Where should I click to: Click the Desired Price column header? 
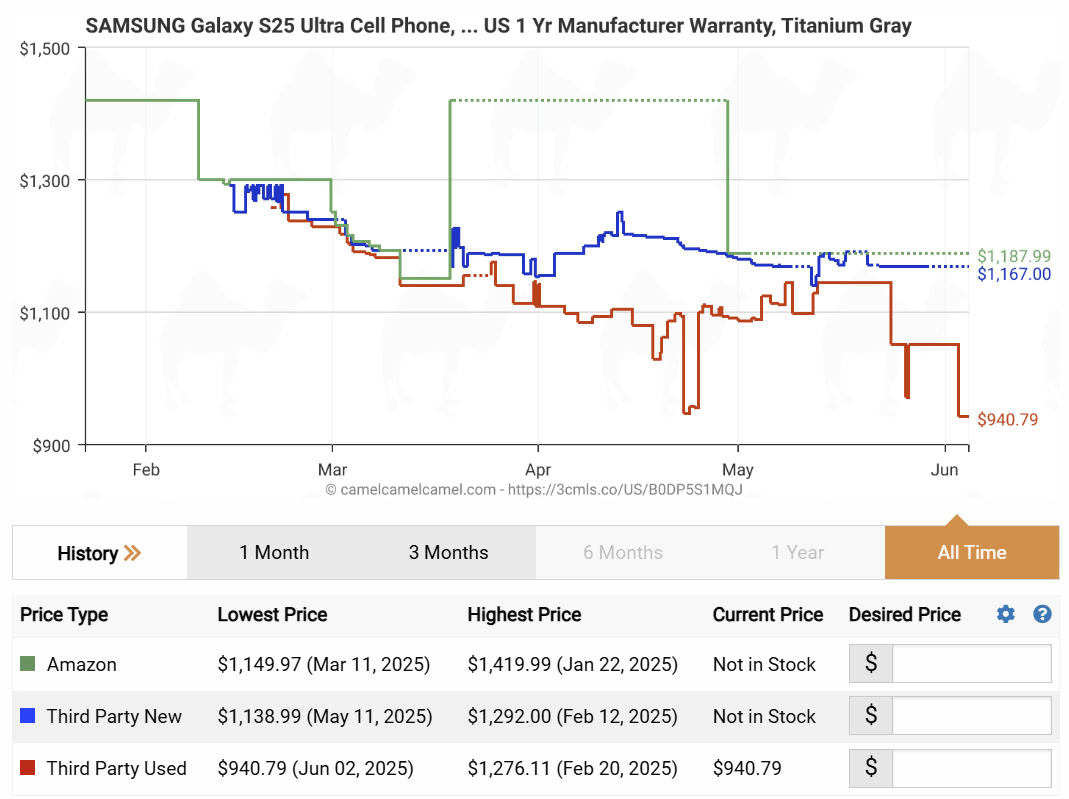coord(904,614)
